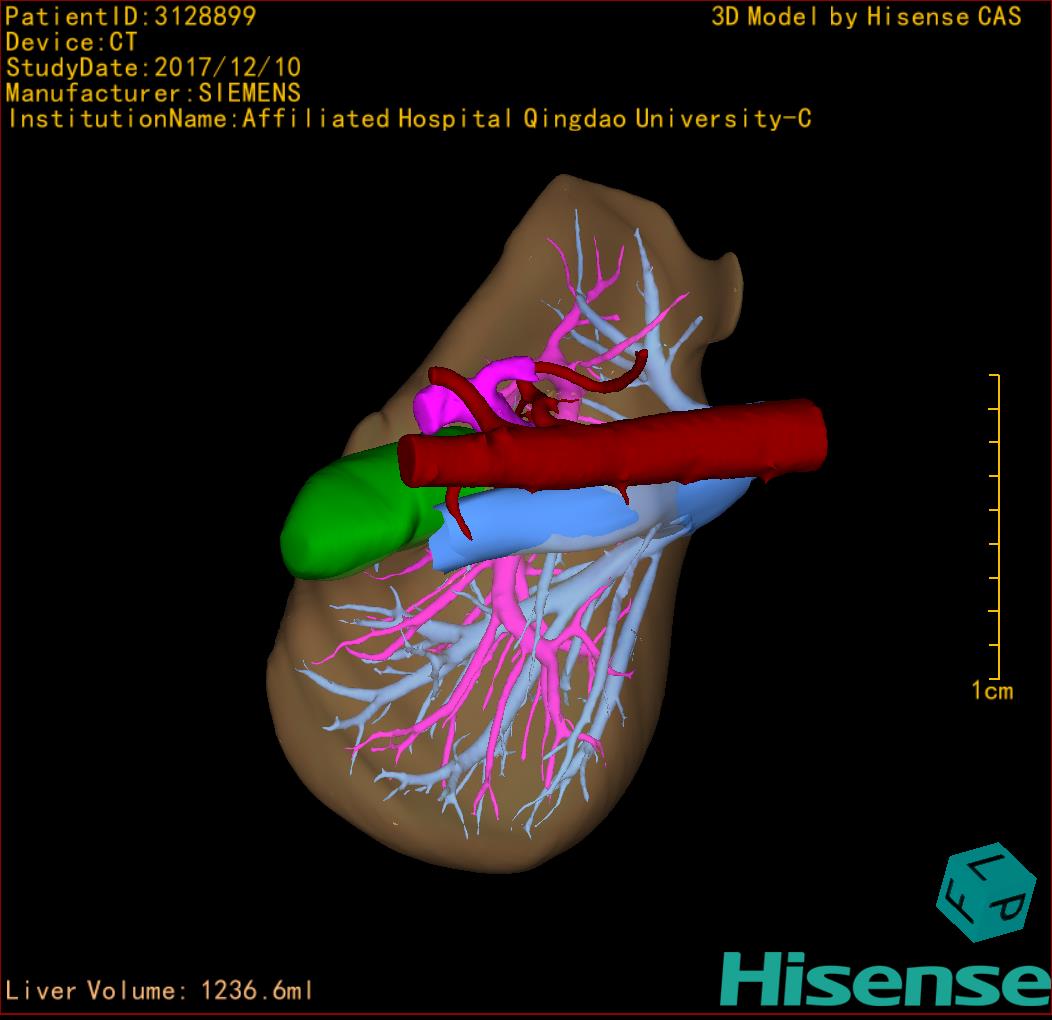
Task: Select the green gallbladder structure
Action: point(340,520)
